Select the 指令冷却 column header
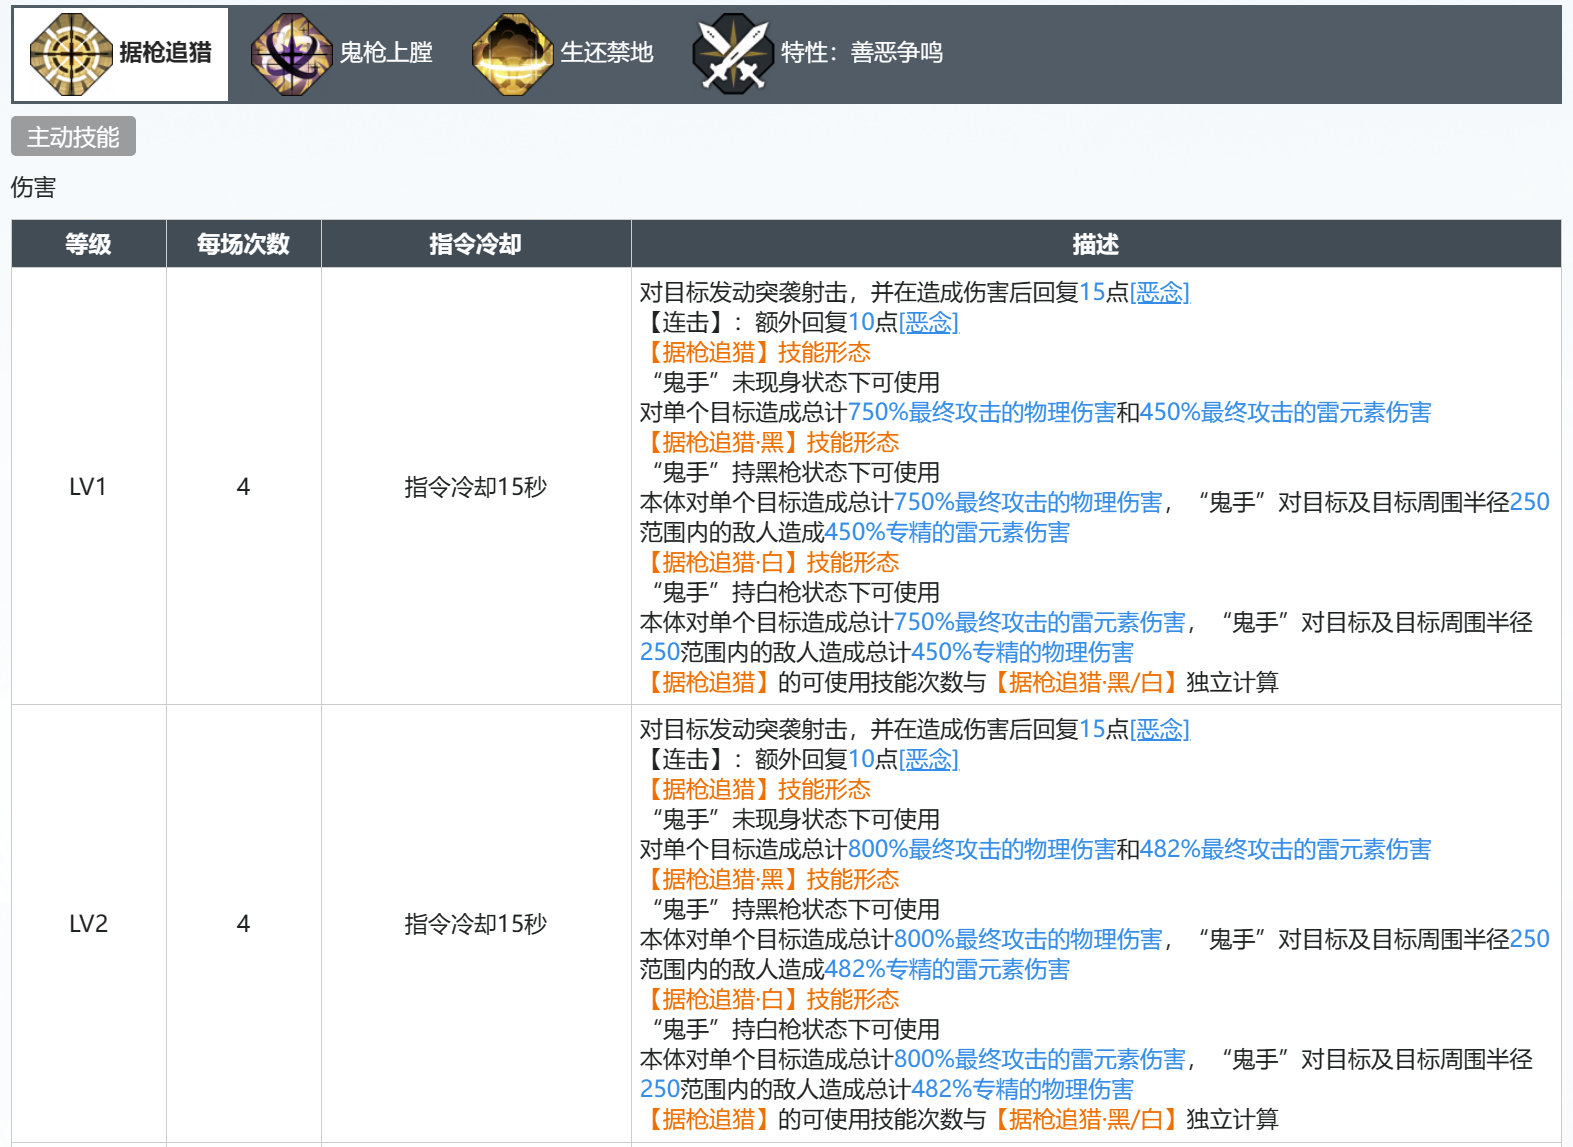1573x1147 pixels. coord(475,244)
